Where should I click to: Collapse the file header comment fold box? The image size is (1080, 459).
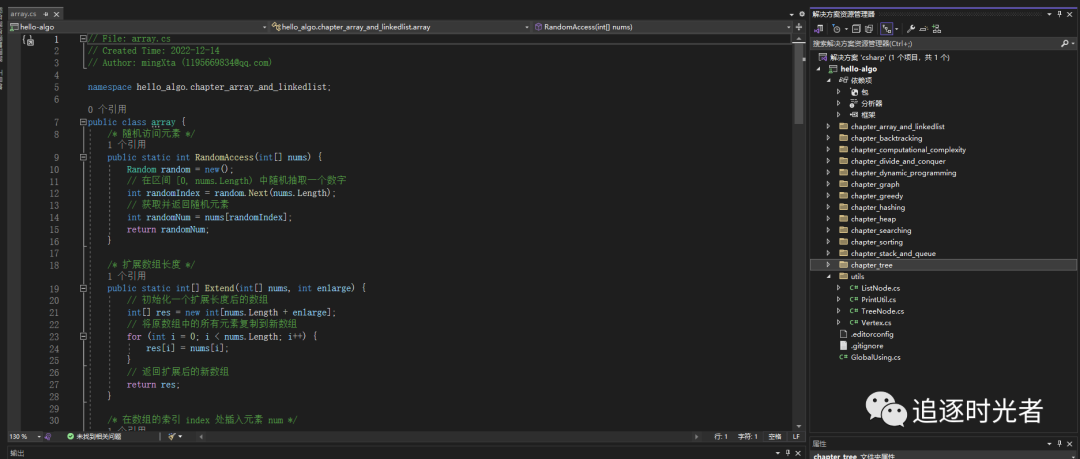click(81, 39)
